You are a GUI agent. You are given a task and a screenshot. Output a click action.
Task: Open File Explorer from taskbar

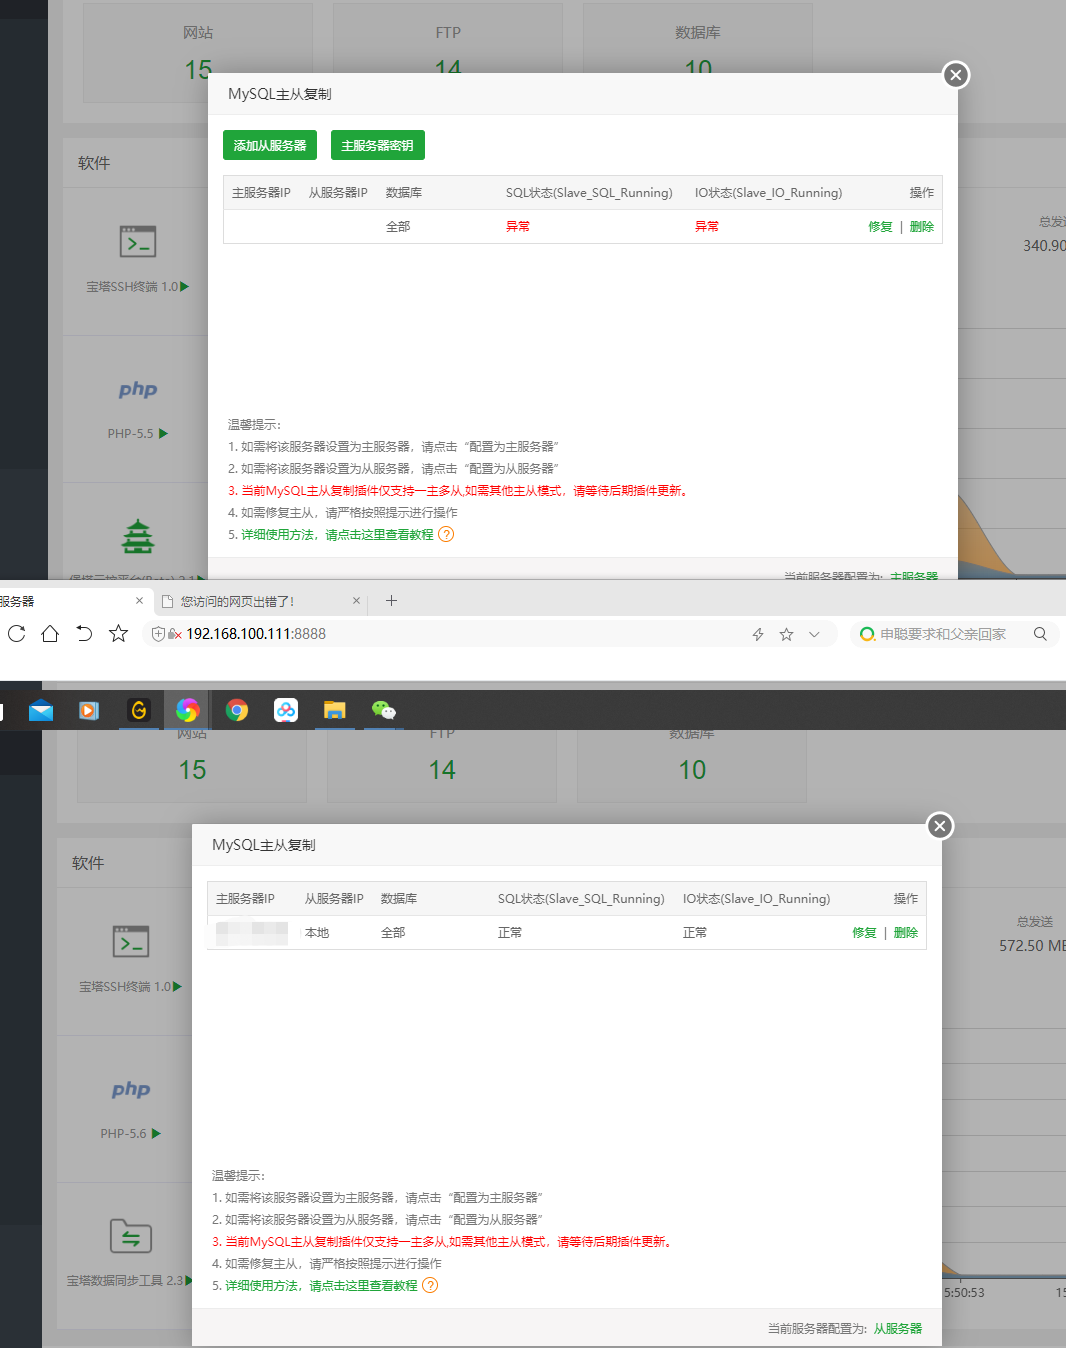pos(334,710)
